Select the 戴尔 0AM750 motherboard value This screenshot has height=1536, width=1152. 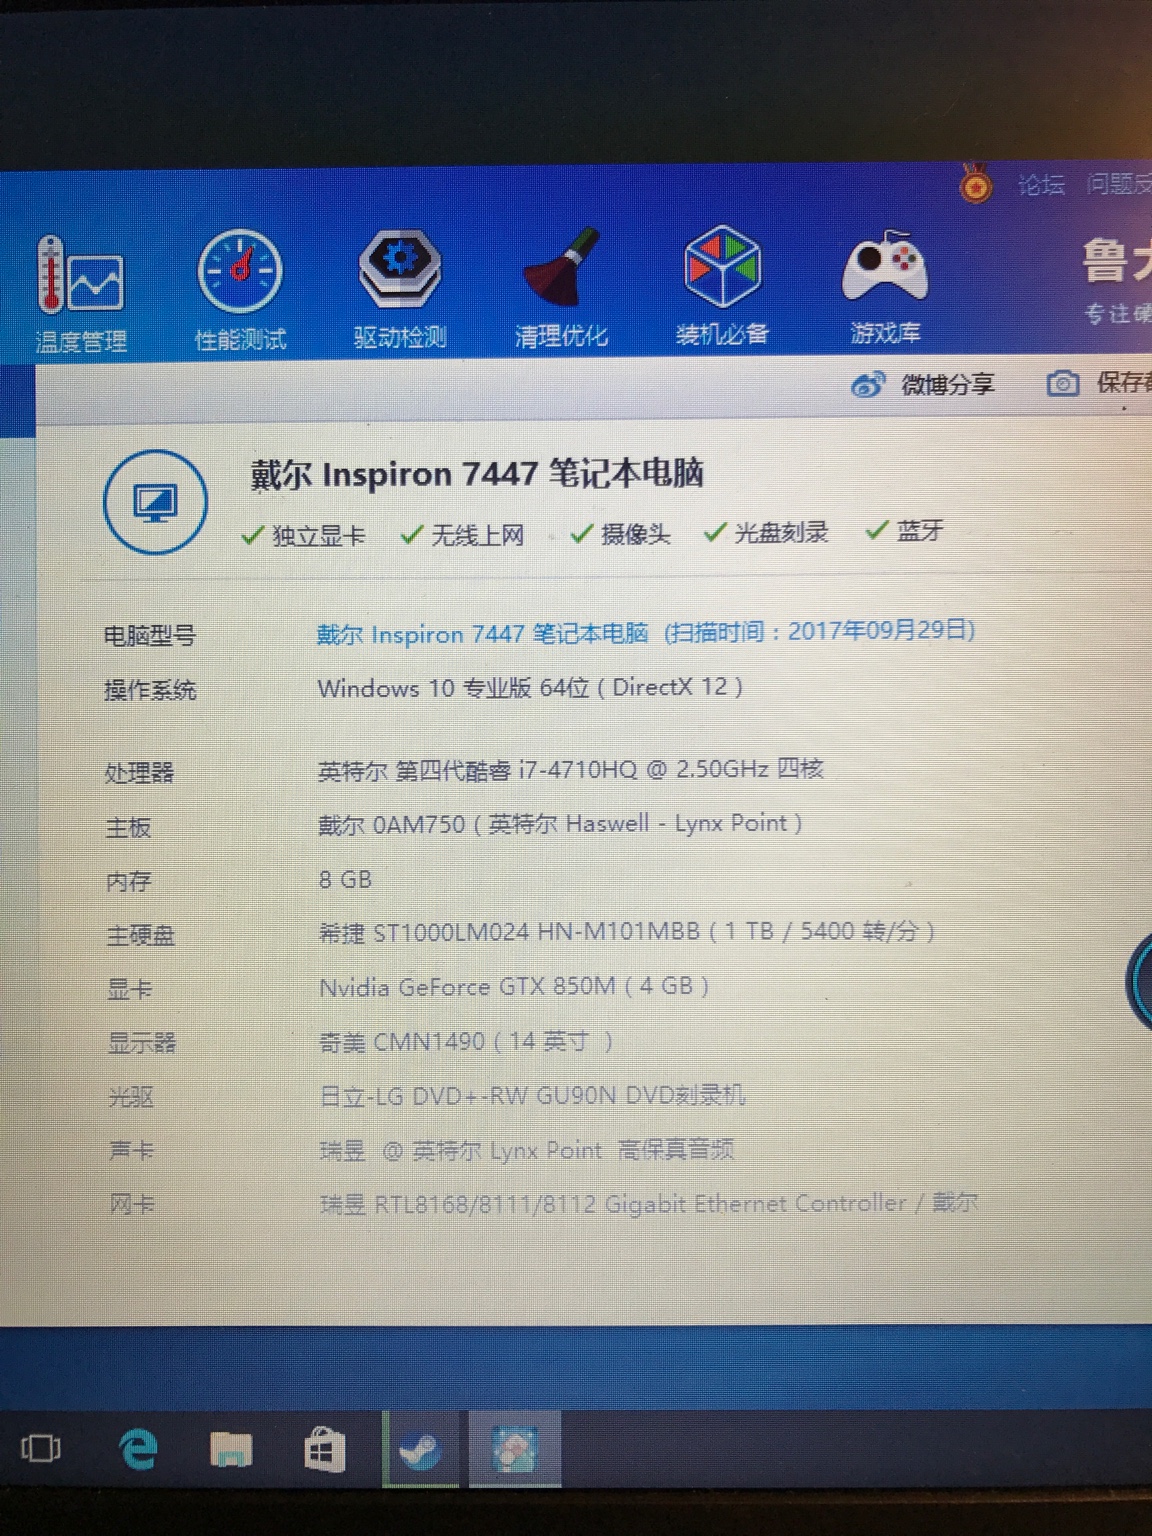560,824
